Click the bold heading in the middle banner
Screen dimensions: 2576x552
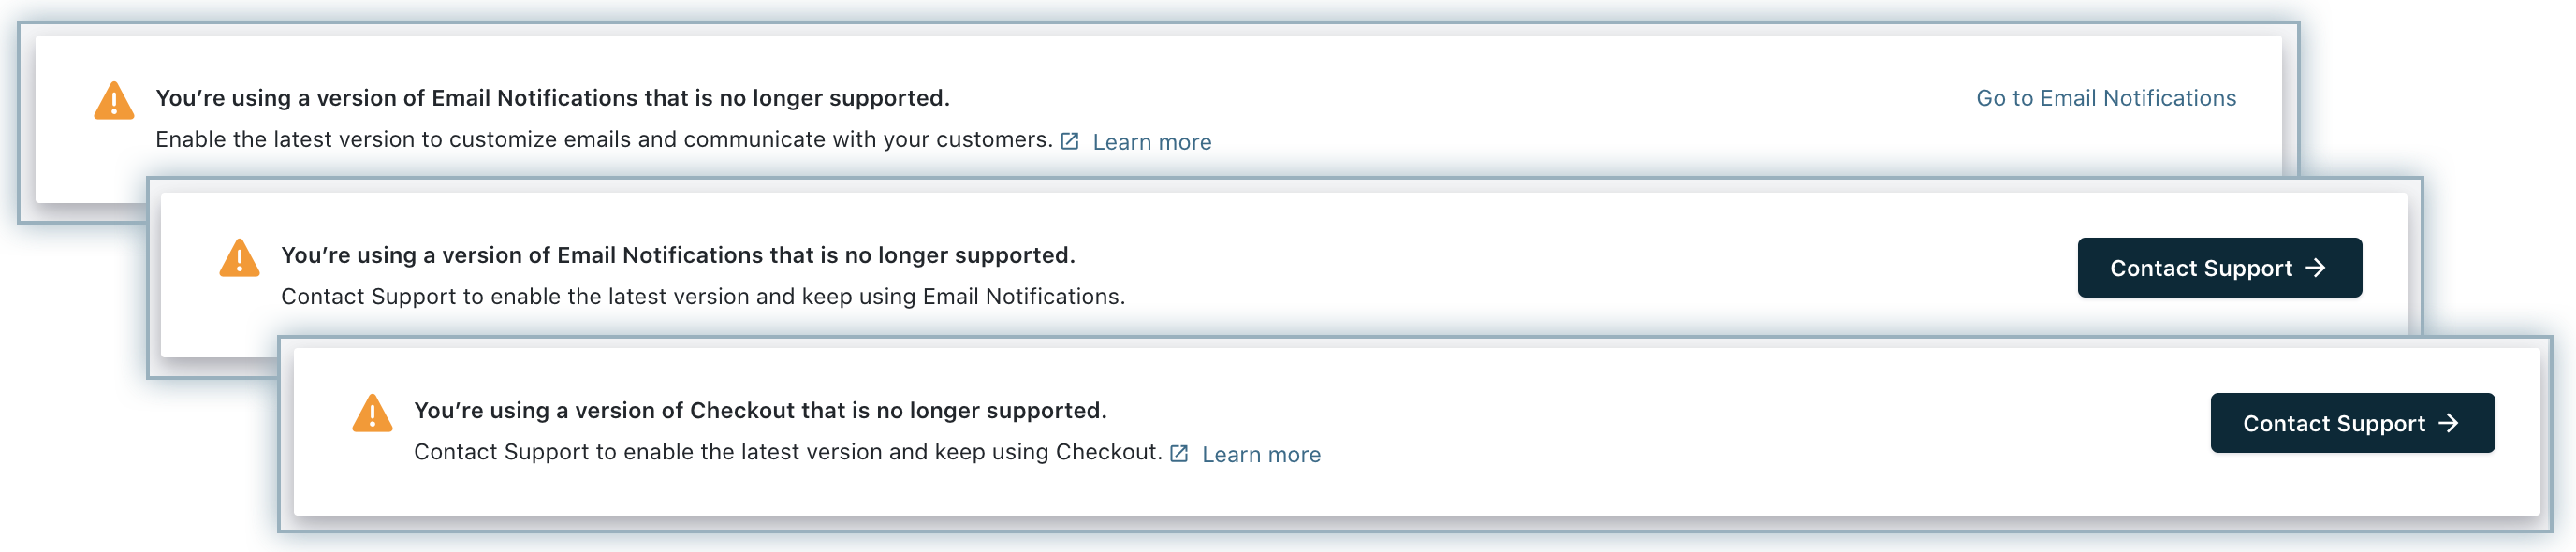[677, 255]
